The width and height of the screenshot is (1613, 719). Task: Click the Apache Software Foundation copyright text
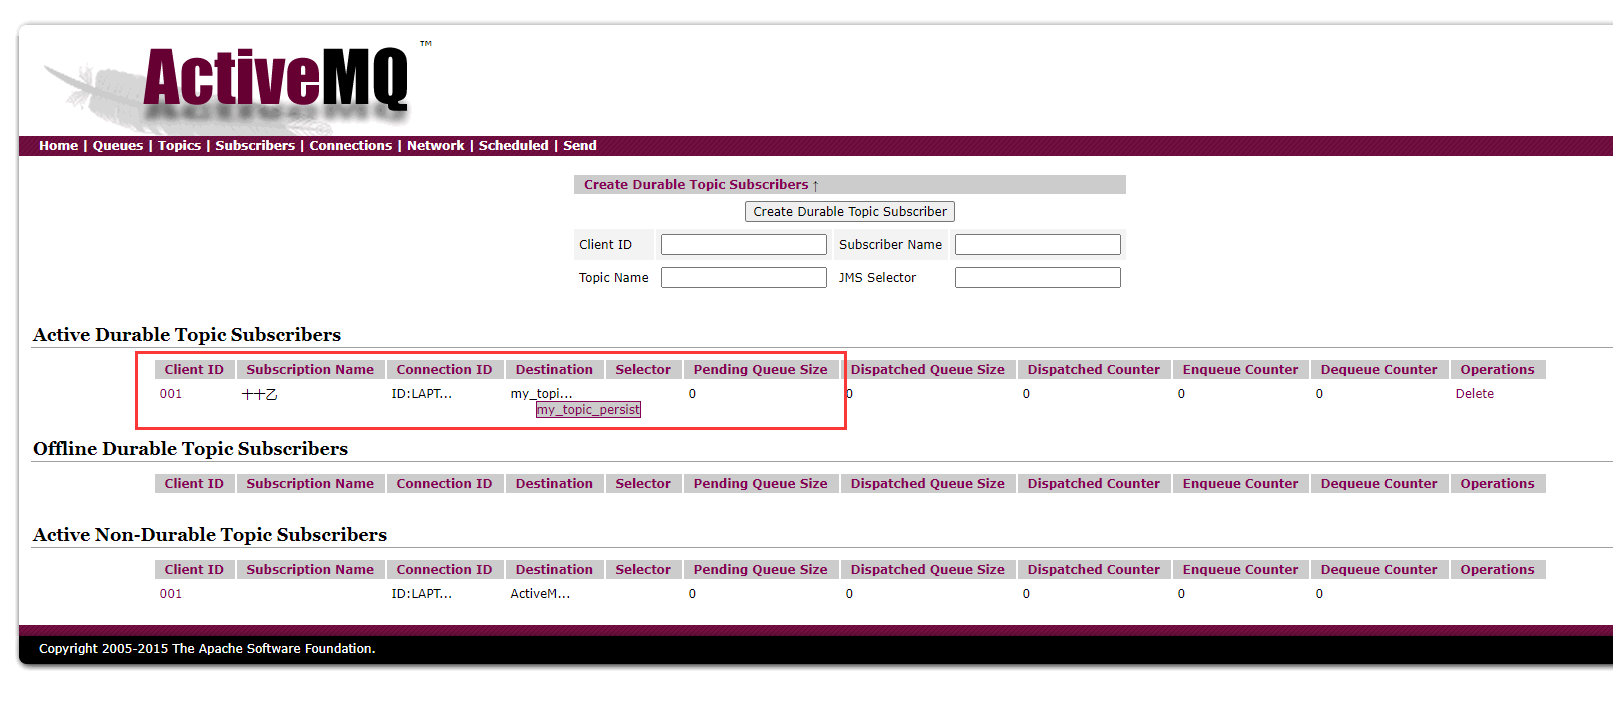(x=207, y=649)
